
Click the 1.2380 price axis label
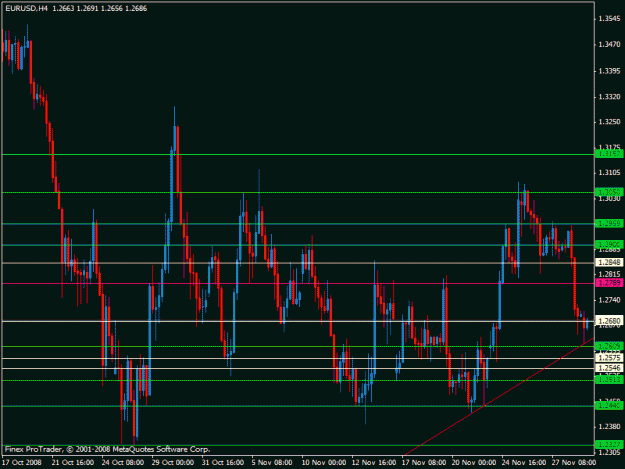(609, 427)
